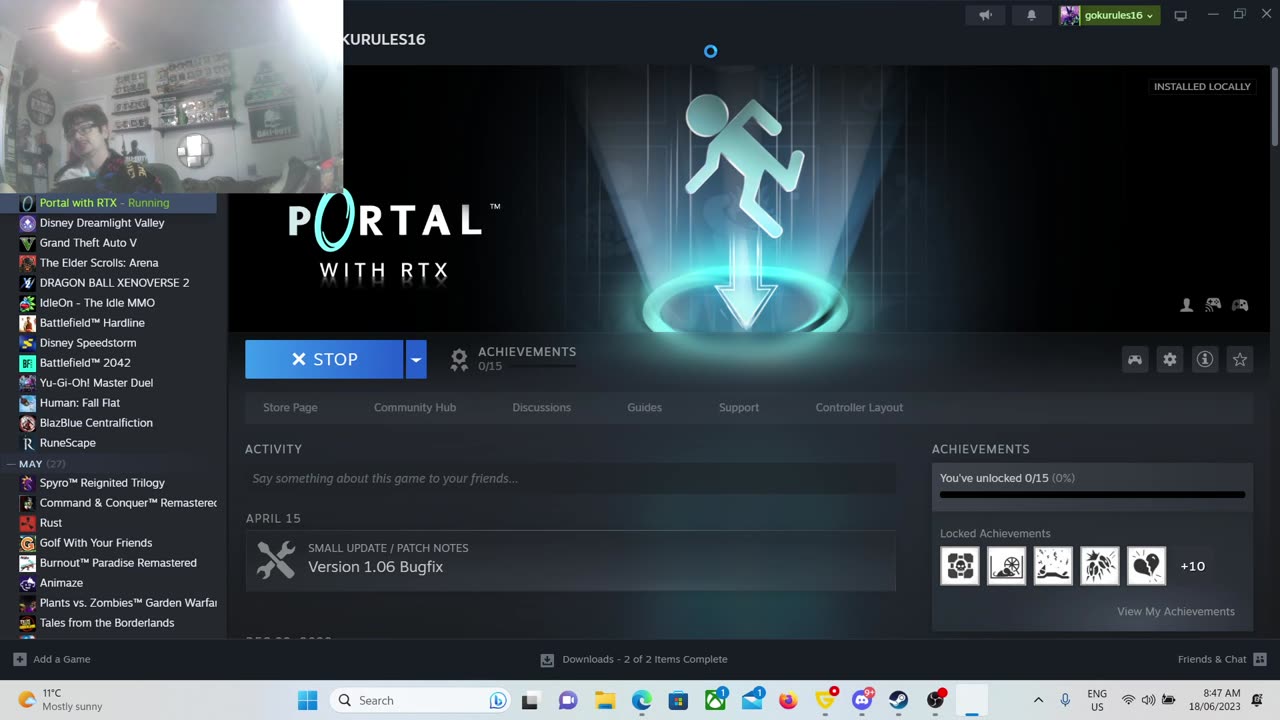Open Downloads - 2 of 2 Items Complete
This screenshot has width=1280, height=720.
(x=645, y=659)
